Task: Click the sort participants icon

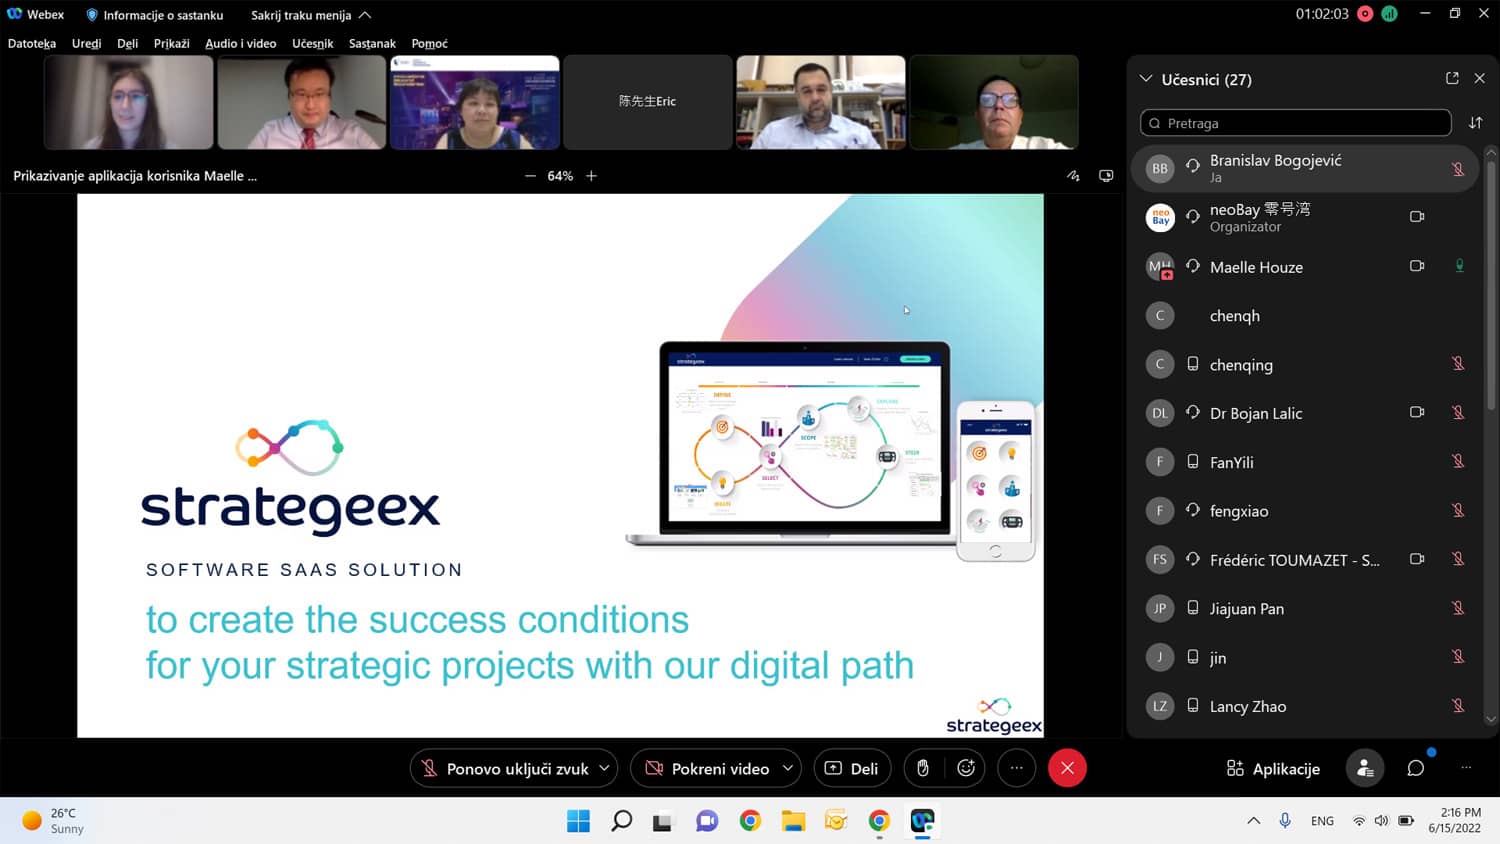Action: tap(1475, 123)
